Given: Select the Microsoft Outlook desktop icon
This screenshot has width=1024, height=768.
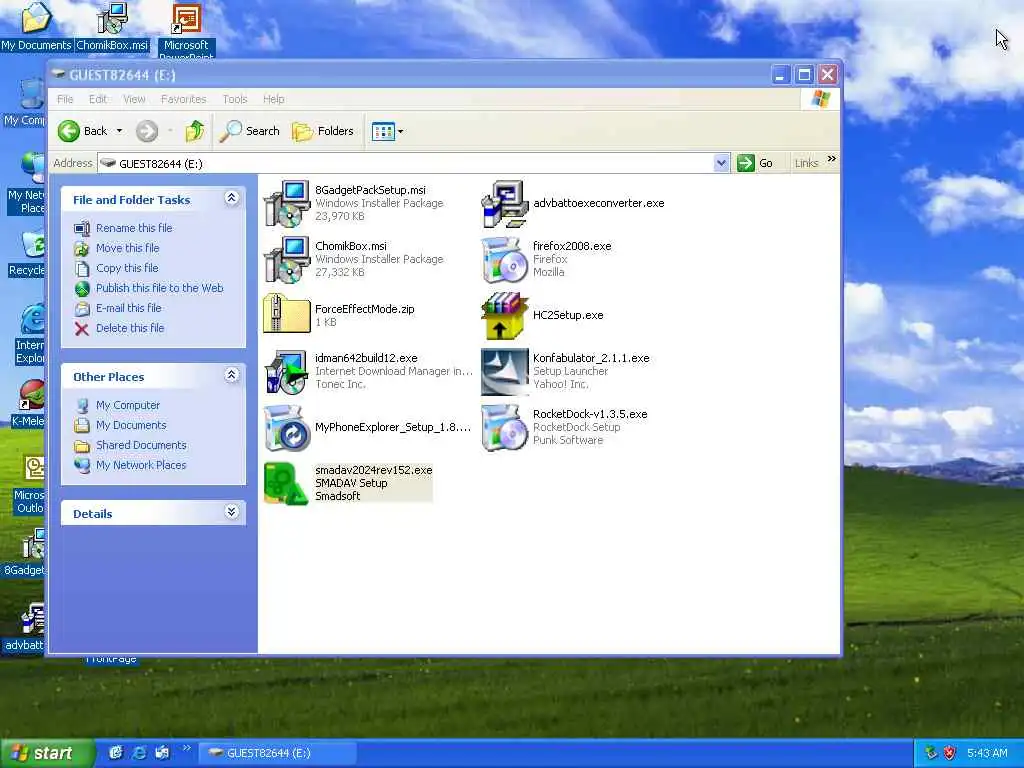Looking at the screenshot, I should [x=29, y=485].
